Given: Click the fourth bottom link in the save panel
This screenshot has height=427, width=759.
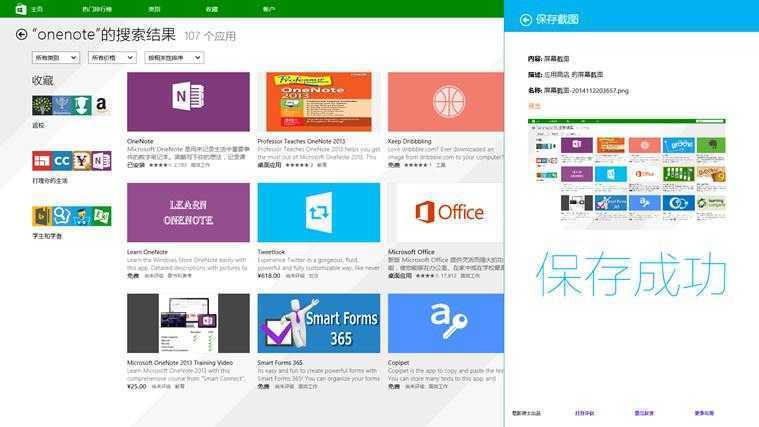Looking at the screenshot, I should tap(704, 413).
